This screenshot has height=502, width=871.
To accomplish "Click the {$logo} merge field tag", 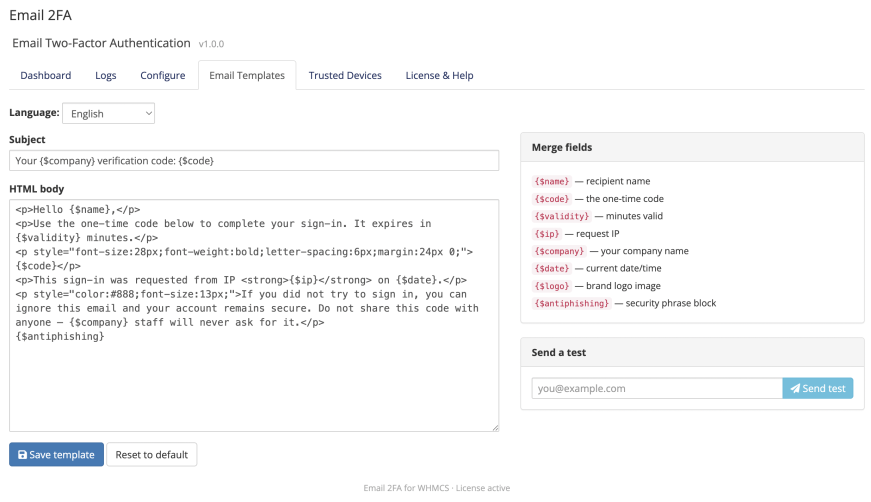I will click(552, 286).
